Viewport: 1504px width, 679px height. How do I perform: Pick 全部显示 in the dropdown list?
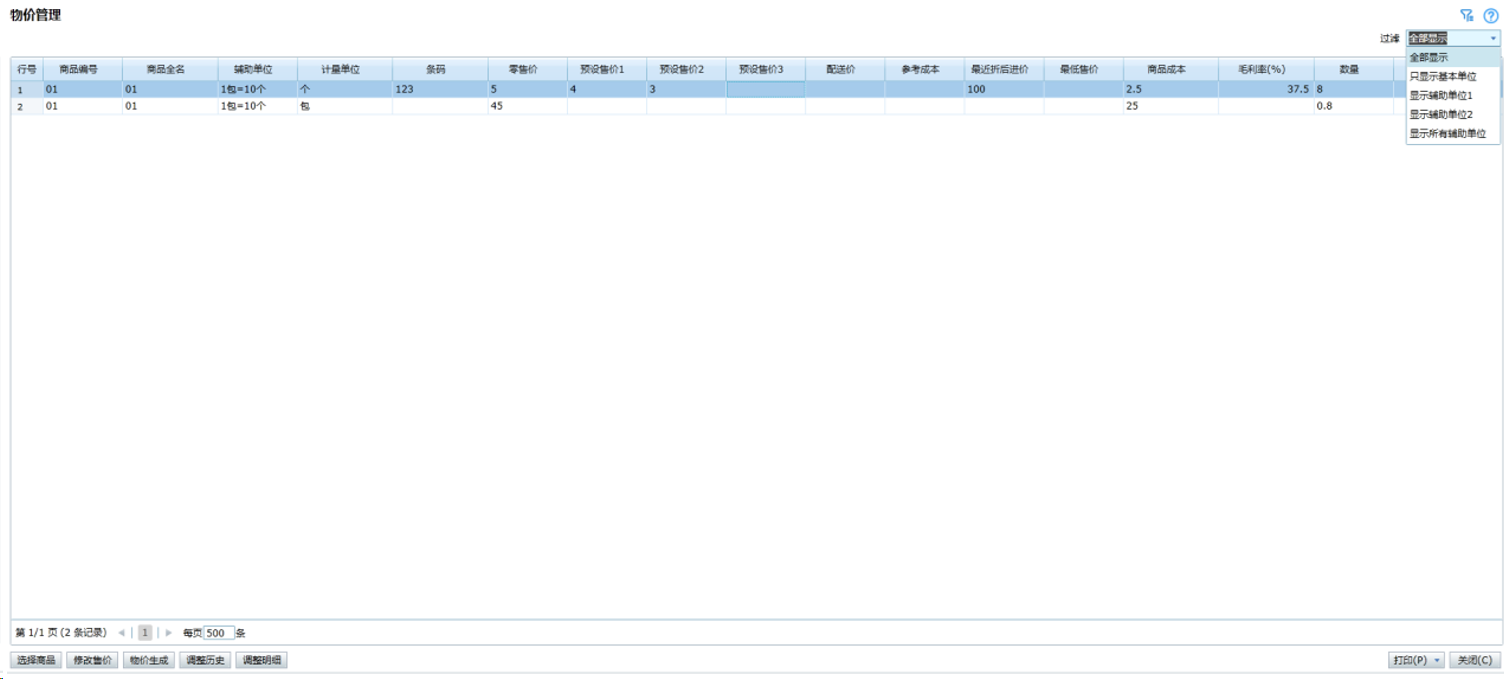coord(1428,57)
